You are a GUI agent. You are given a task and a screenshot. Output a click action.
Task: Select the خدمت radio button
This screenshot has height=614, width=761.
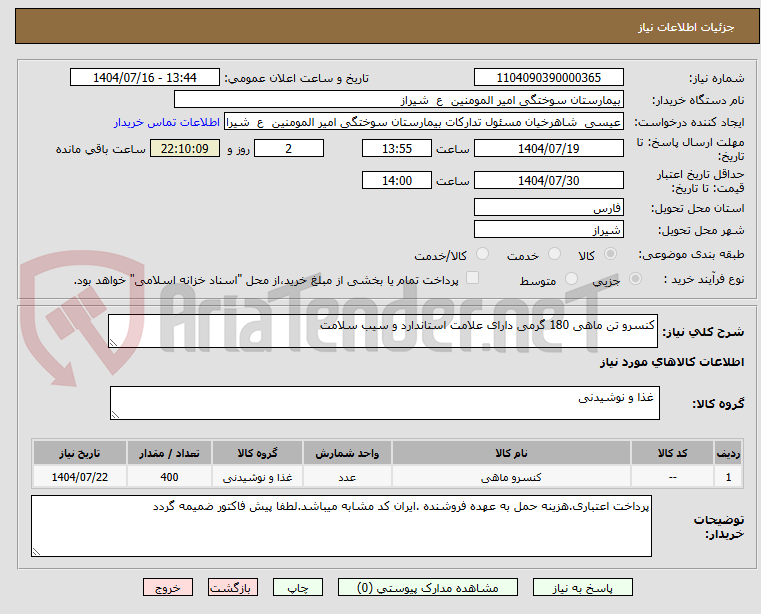(554, 254)
